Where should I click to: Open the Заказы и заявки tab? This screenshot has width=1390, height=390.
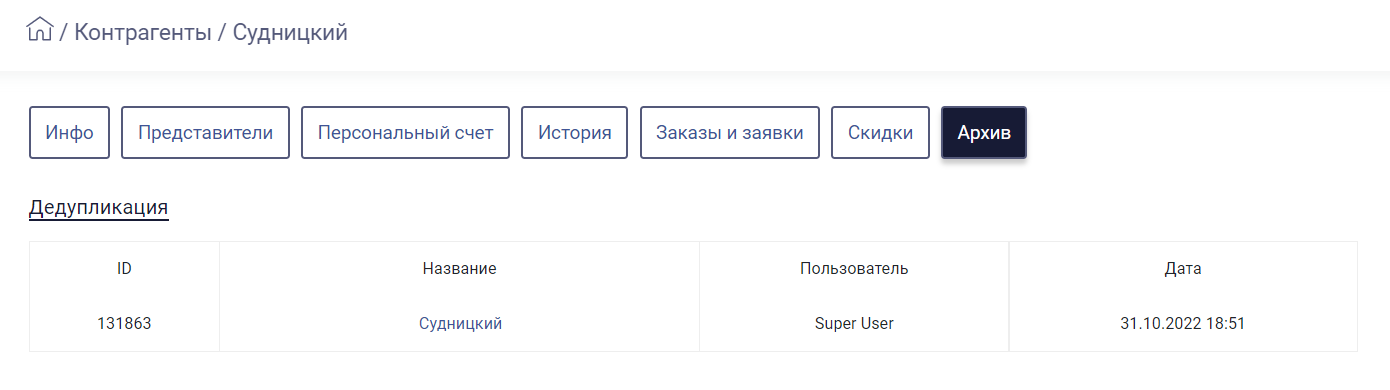(x=730, y=132)
